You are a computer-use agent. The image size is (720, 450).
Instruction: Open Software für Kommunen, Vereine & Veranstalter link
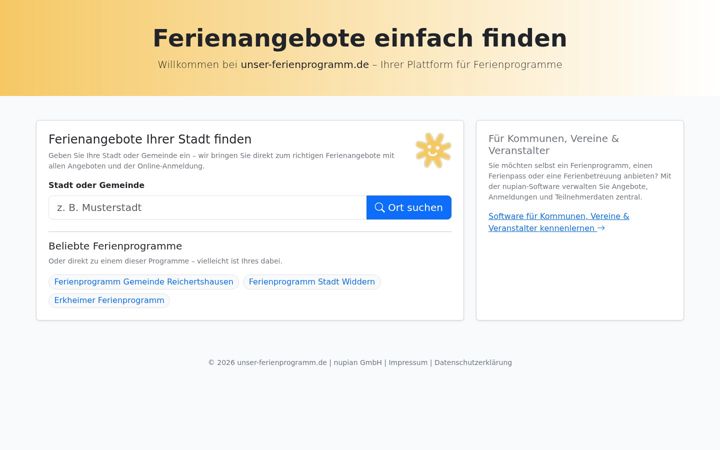pos(558,222)
